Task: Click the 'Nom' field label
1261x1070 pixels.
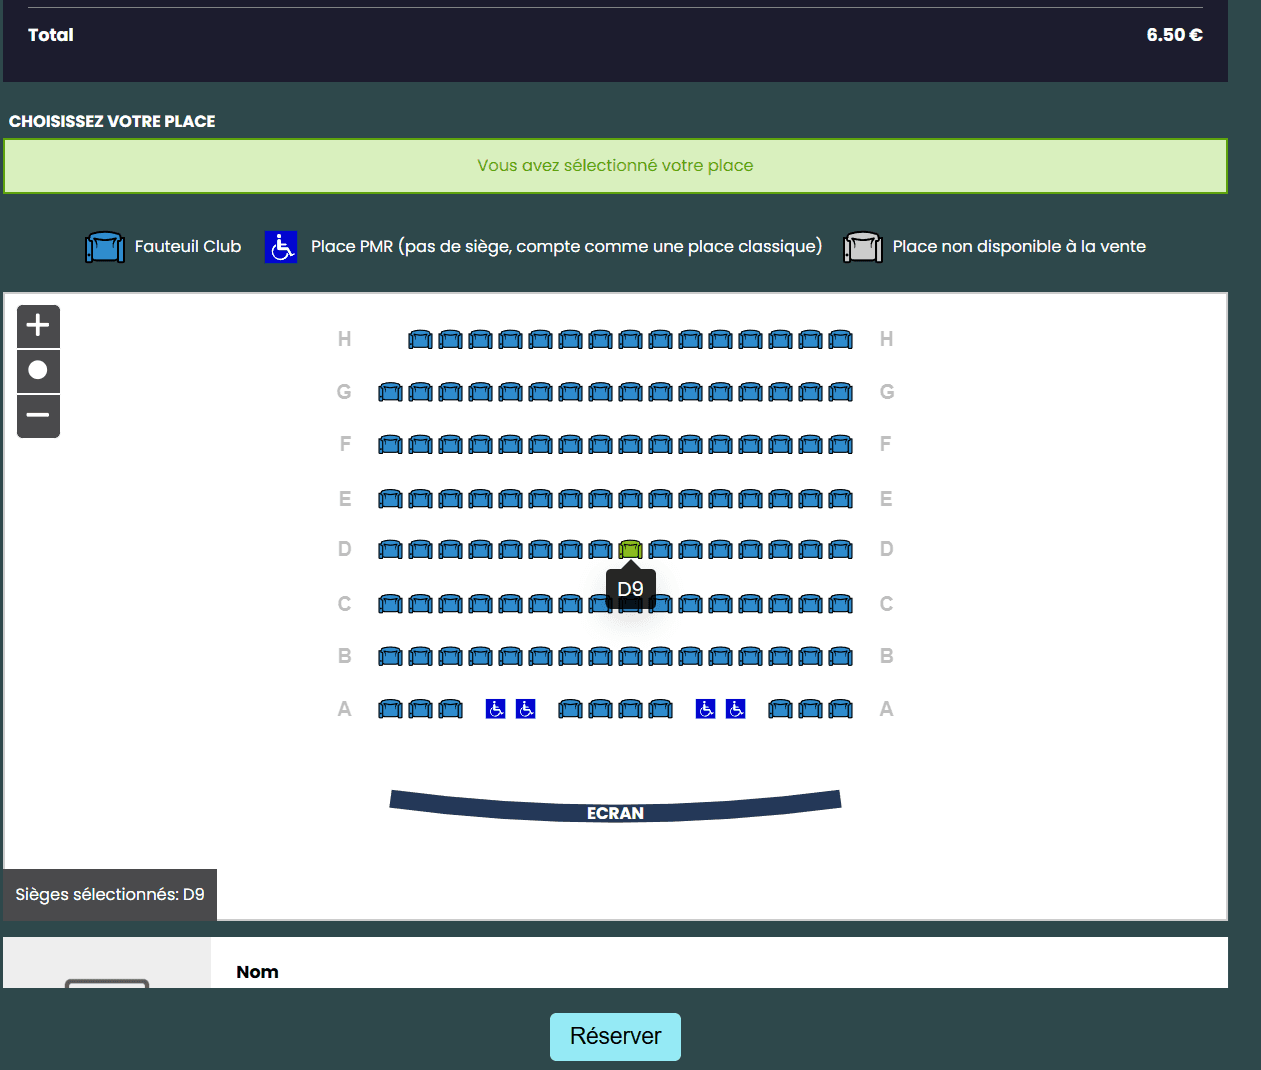Action: pyautogui.click(x=257, y=972)
